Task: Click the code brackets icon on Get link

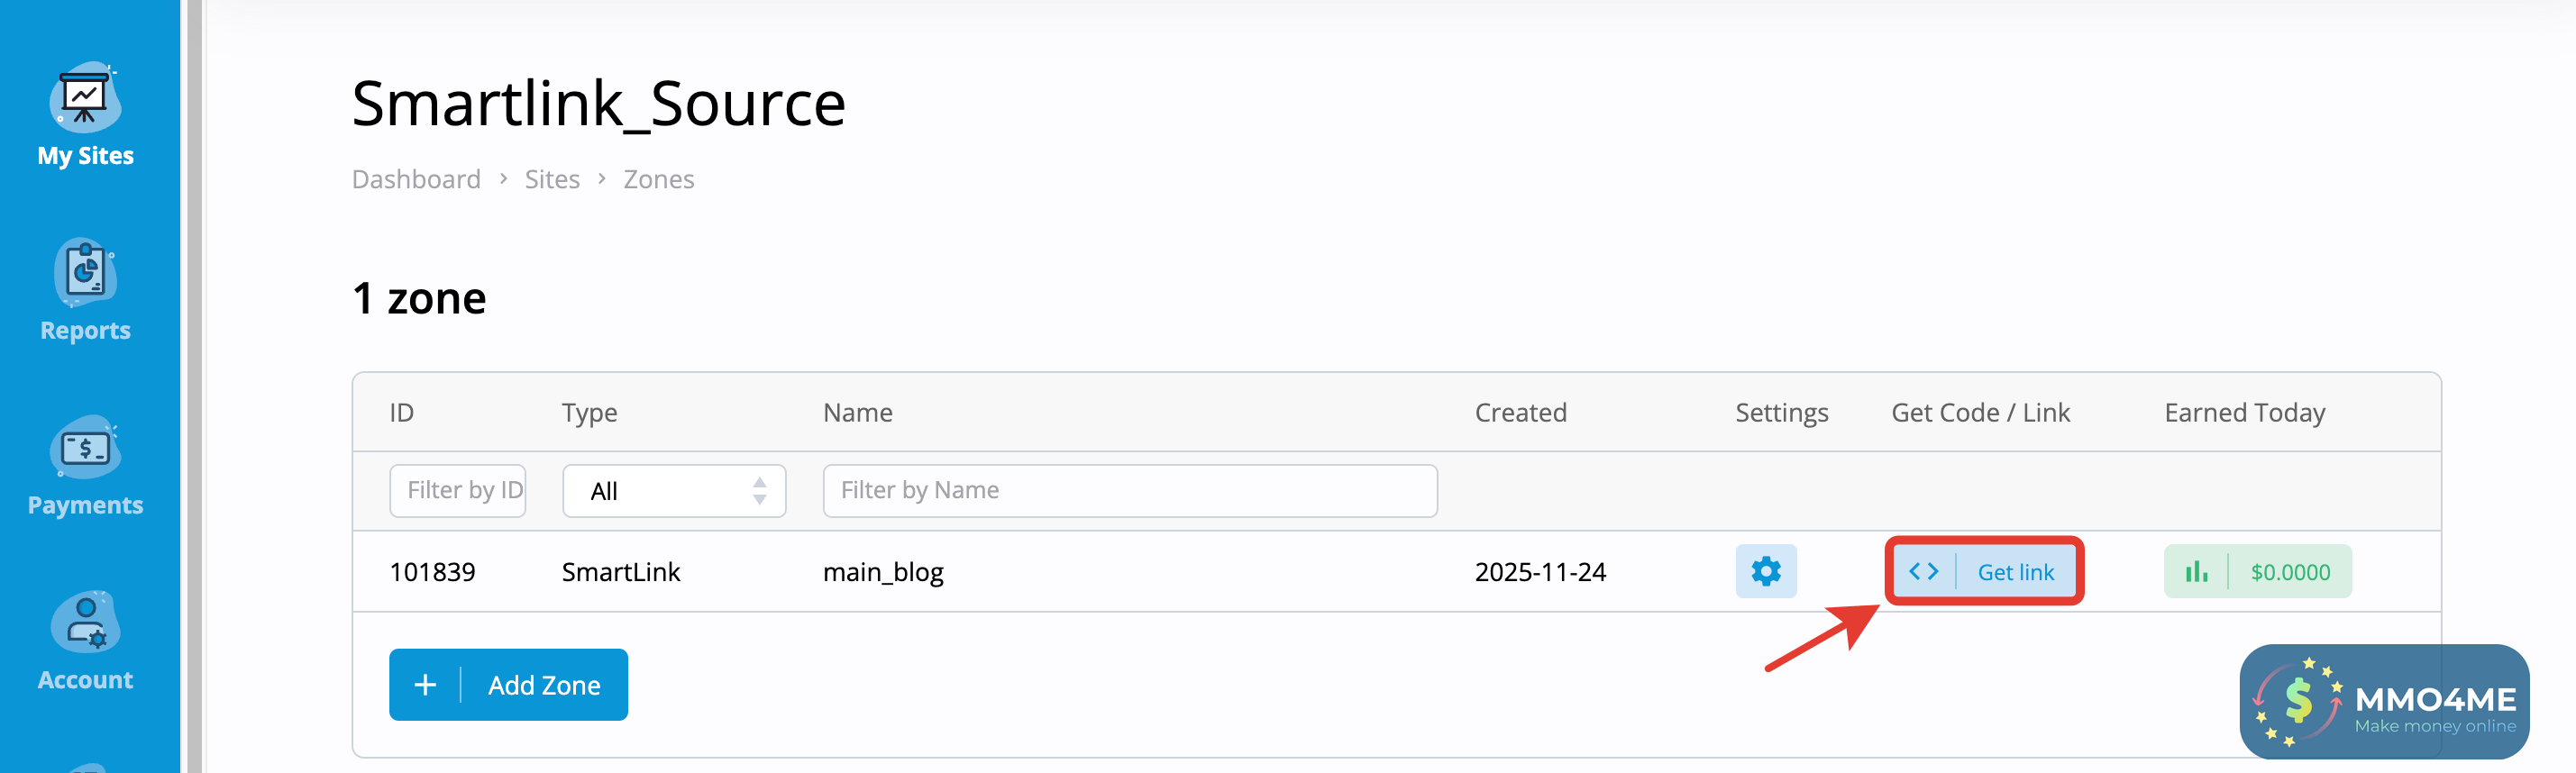Action: [1923, 571]
